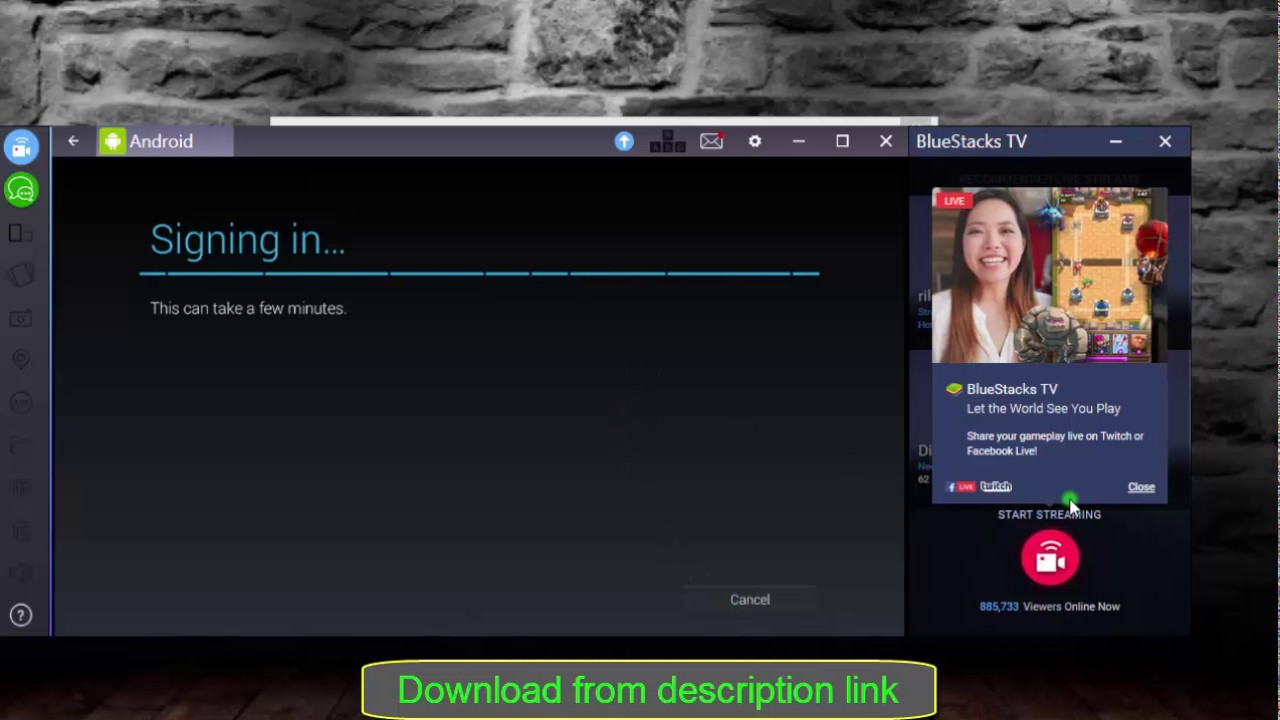The image size is (1280, 720).
Task: Click the live stream thumbnail preview
Action: click(1049, 275)
